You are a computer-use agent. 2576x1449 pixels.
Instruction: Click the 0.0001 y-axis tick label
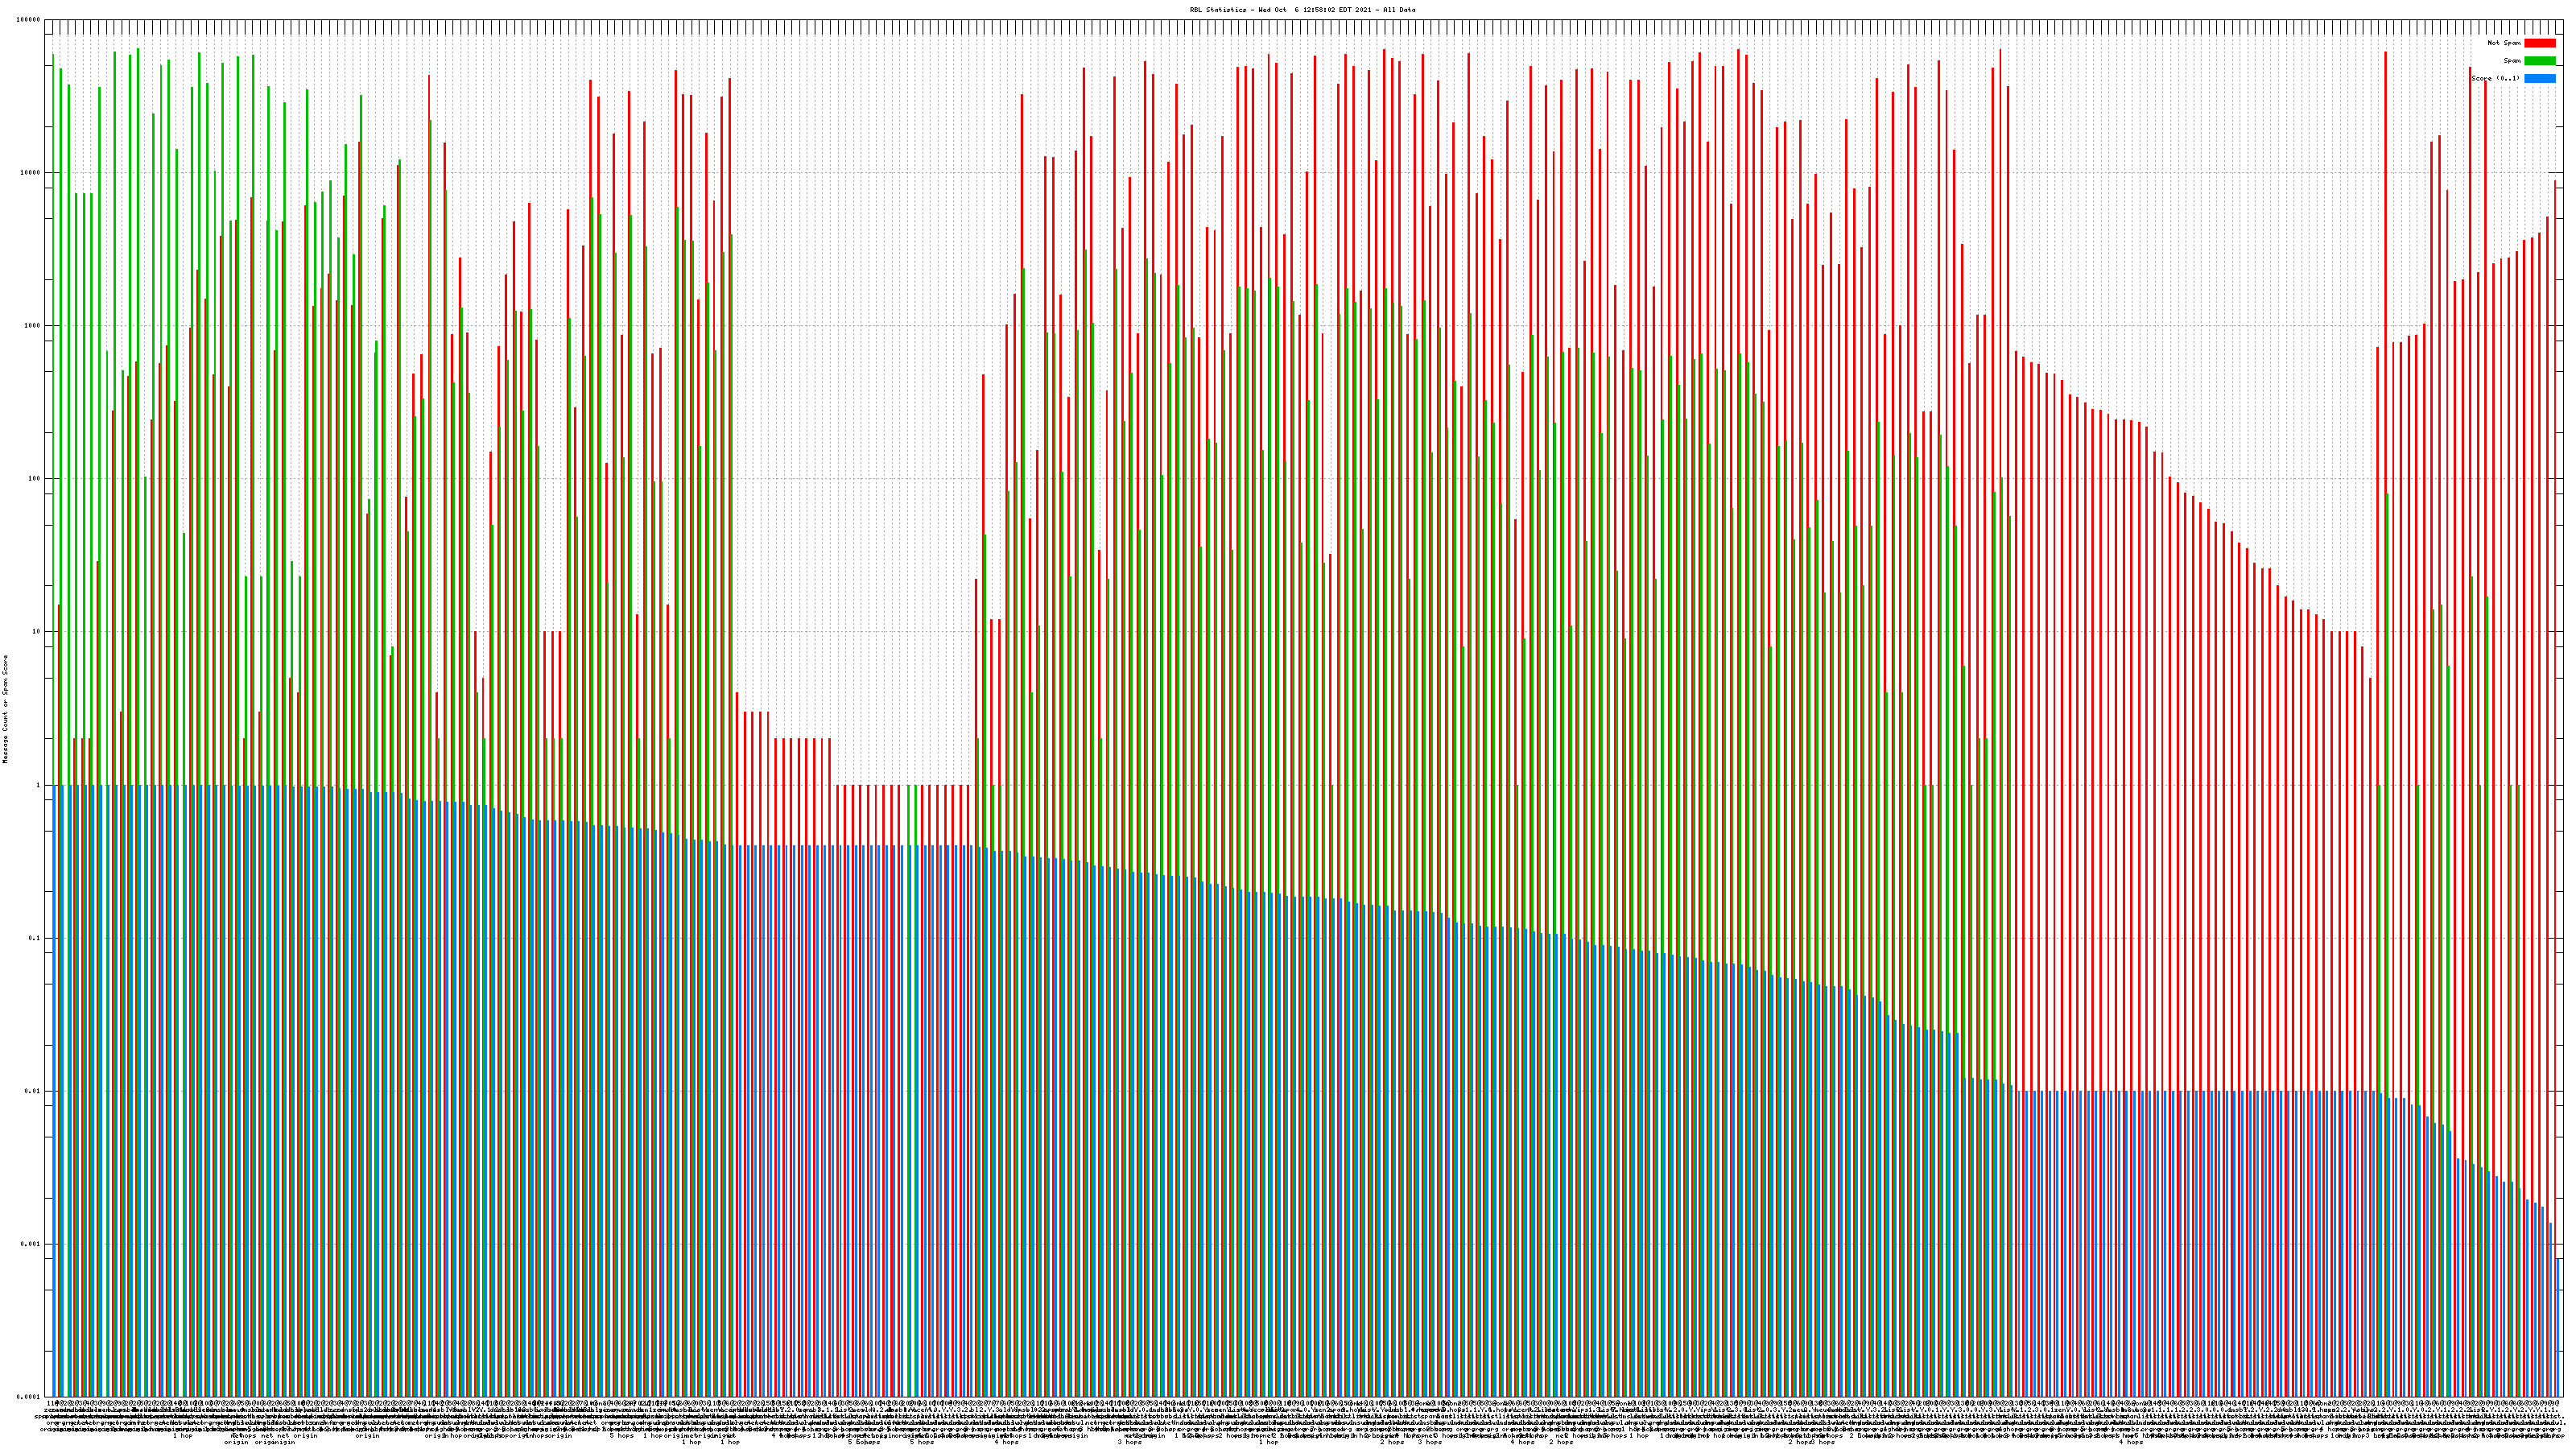(29, 1397)
